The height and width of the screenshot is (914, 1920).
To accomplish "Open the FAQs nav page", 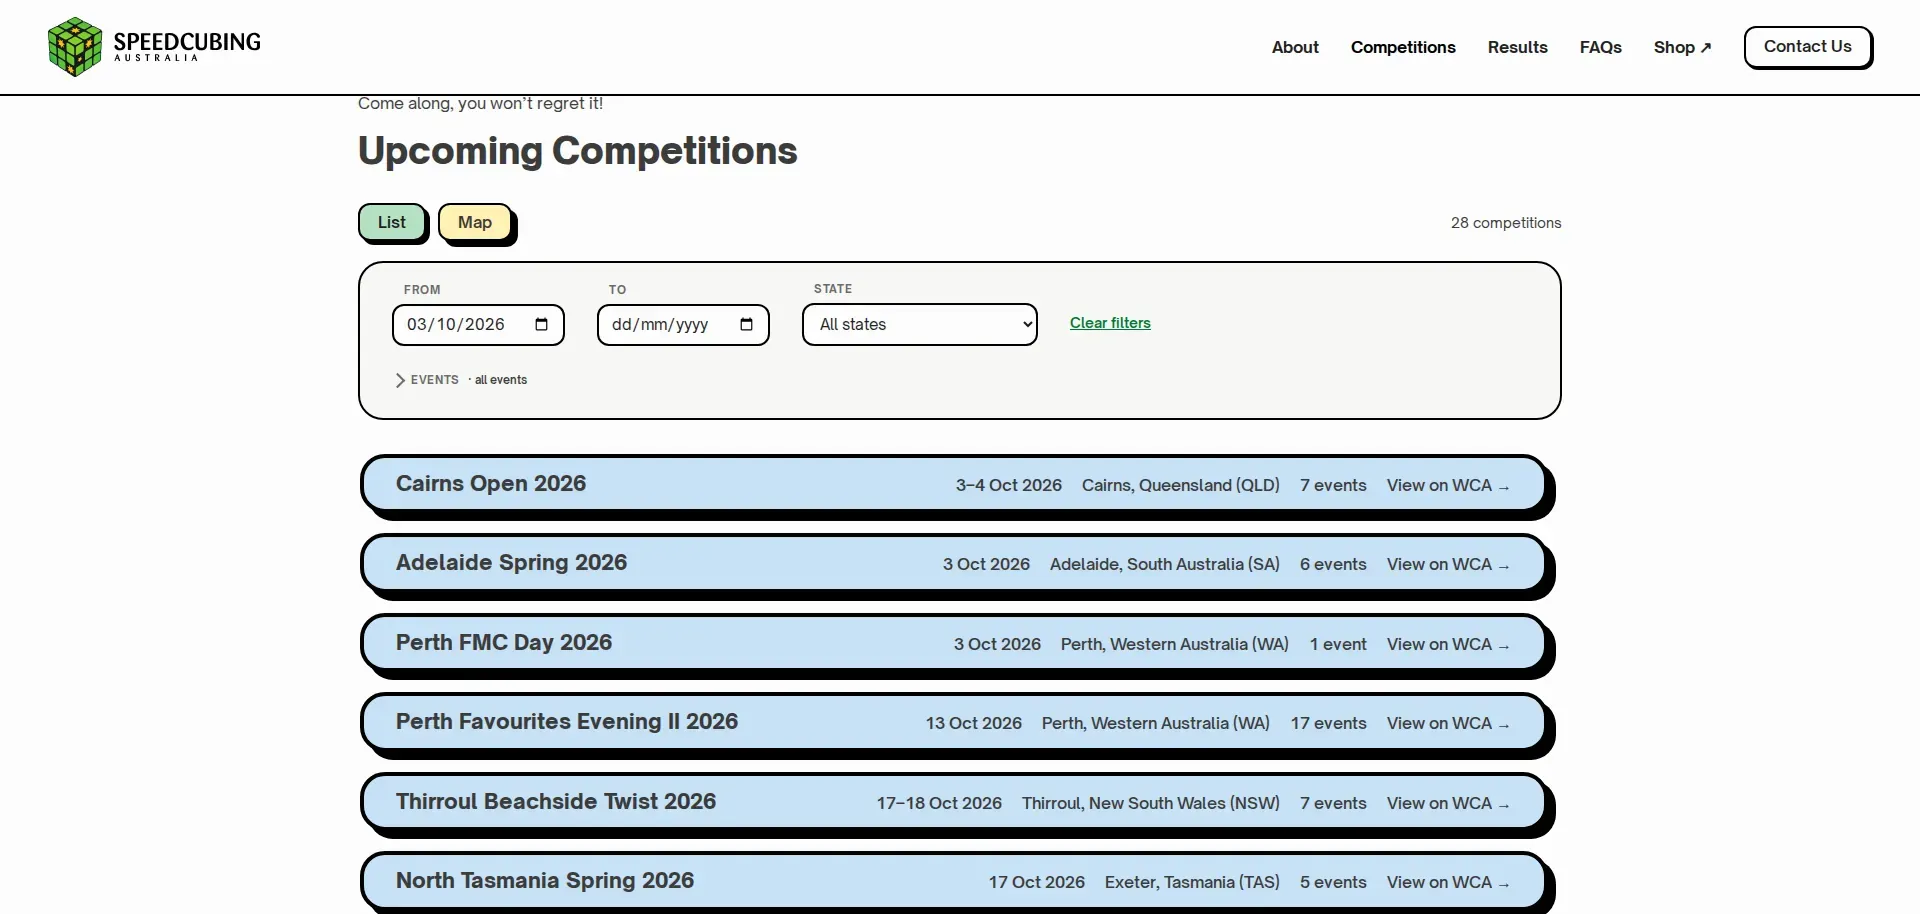I will [1600, 47].
